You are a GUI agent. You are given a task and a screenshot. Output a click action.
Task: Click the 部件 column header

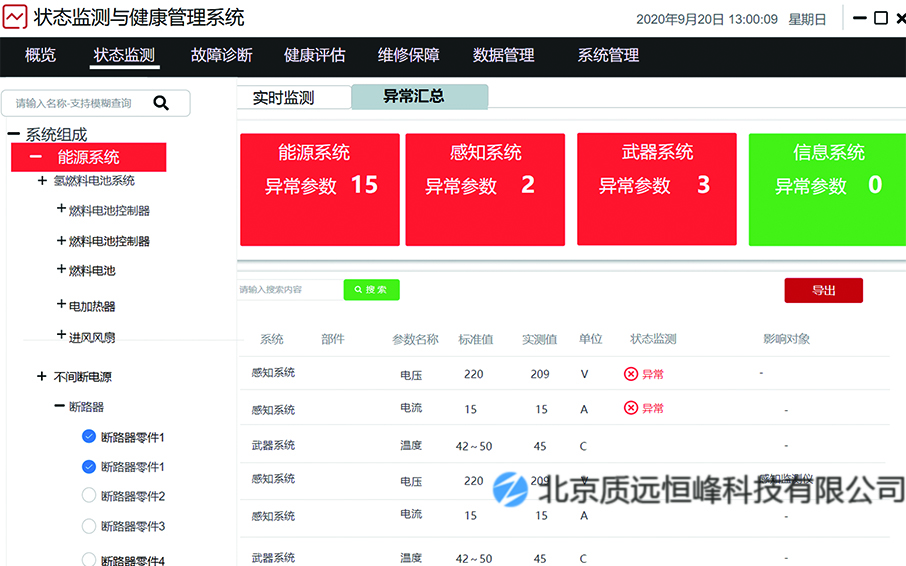pyautogui.click(x=333, y=339)
